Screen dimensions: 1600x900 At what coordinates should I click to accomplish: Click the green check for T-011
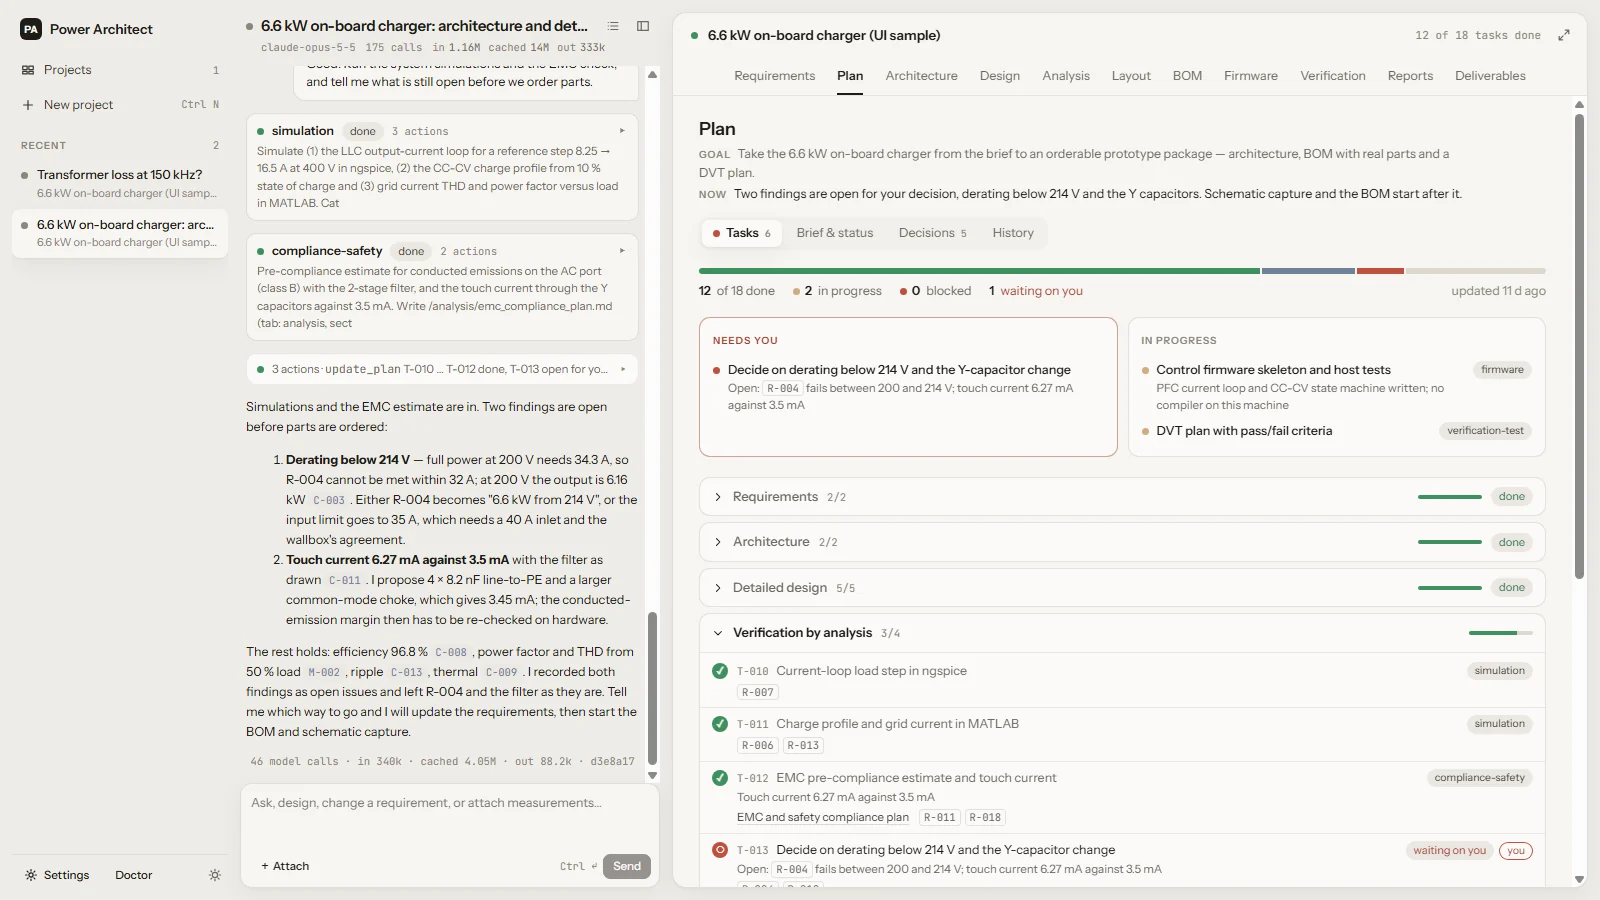(x=720, y=724)
